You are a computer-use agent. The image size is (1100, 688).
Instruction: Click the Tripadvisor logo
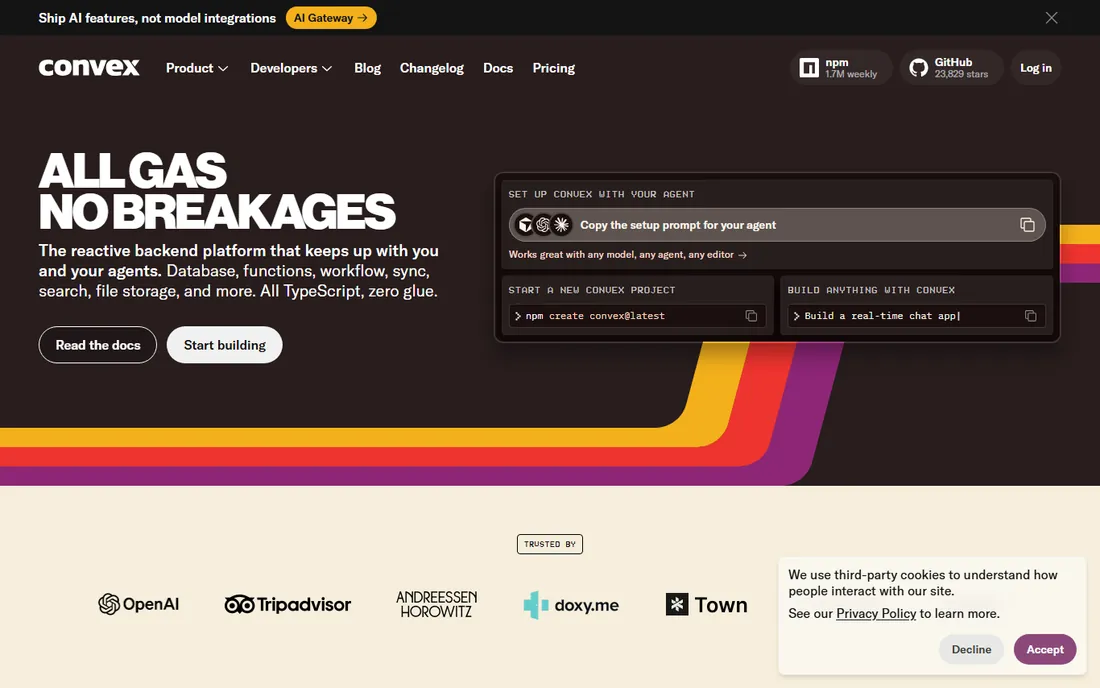click(x=288, y=604)
